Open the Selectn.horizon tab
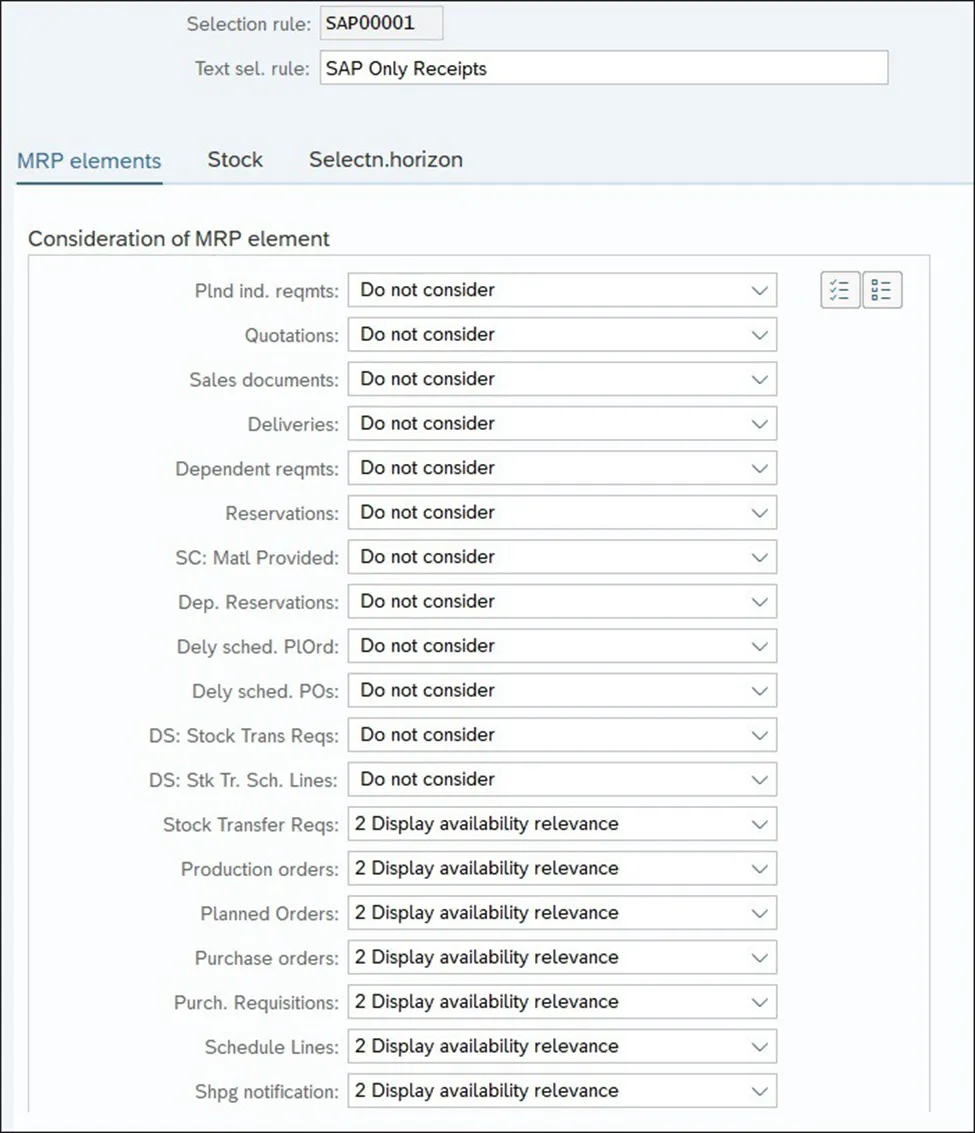 pos(385,160)
